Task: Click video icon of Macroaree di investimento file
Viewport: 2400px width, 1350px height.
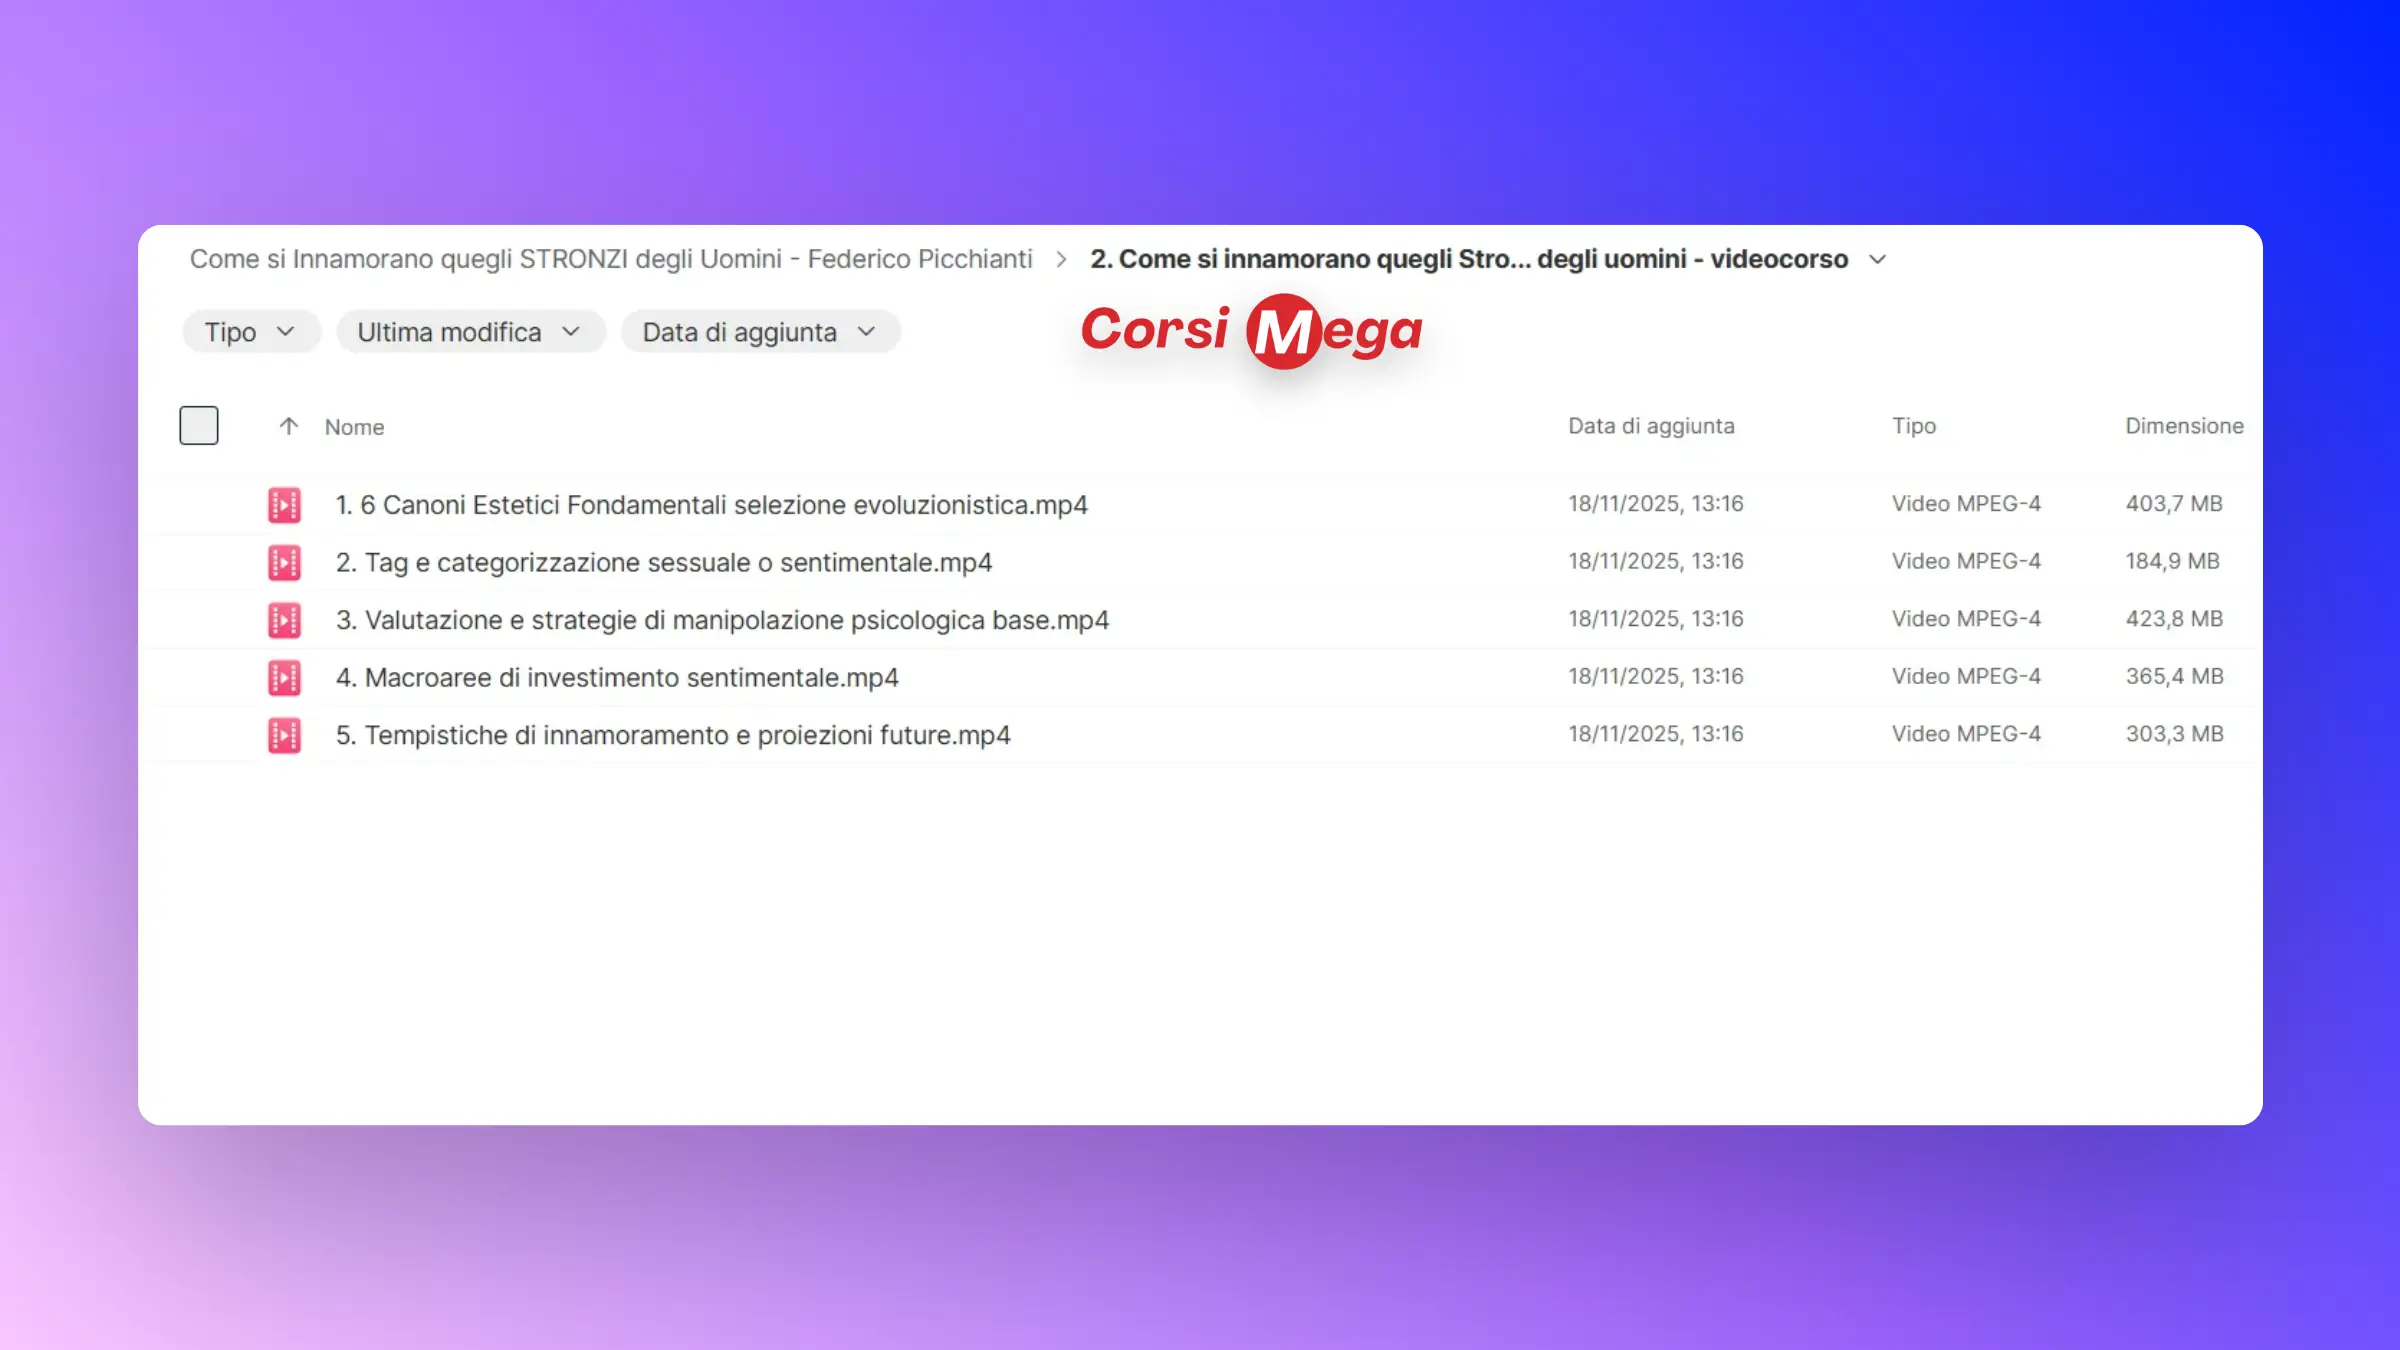Action: pos(284,678)
